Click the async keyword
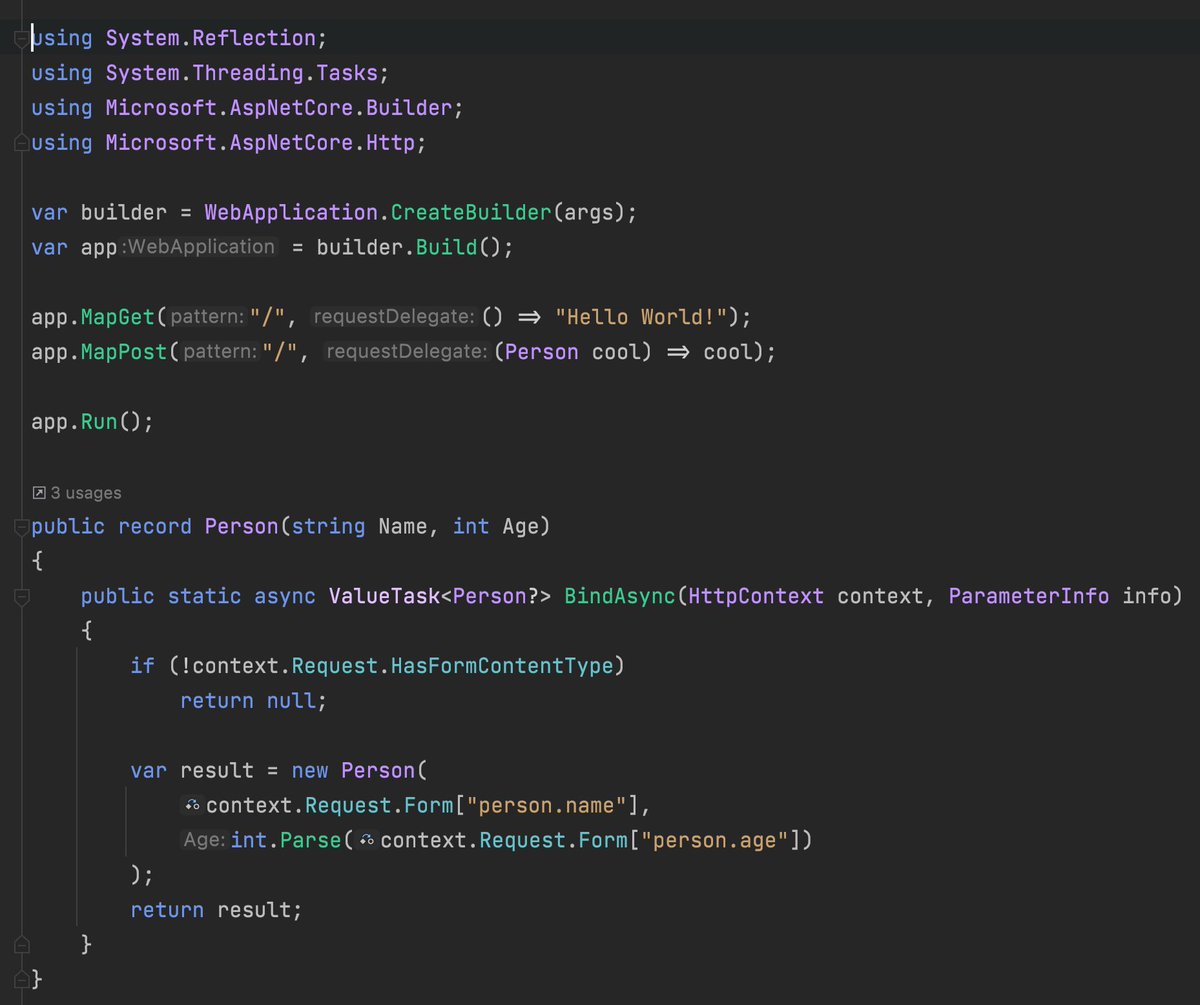The width and height of the screenshot is (1200, 1005). tap(285, 597)
